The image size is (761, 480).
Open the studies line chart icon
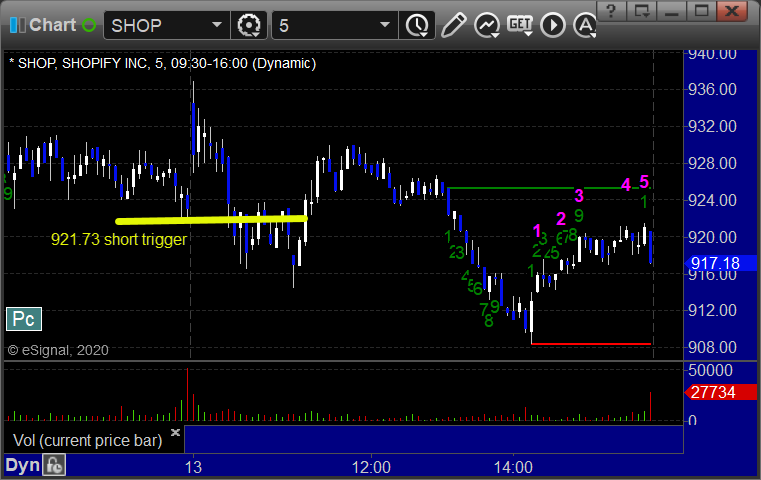pyautogui.click(x=487, y=25)
